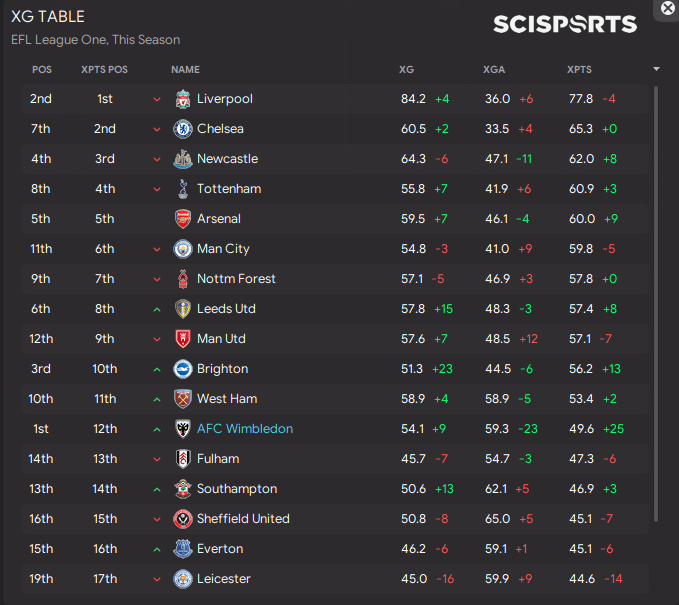Image resolution: width=679 pixels, height=605 pixels.
Task: Click the Leicester club crest
Action: (183, 579)
